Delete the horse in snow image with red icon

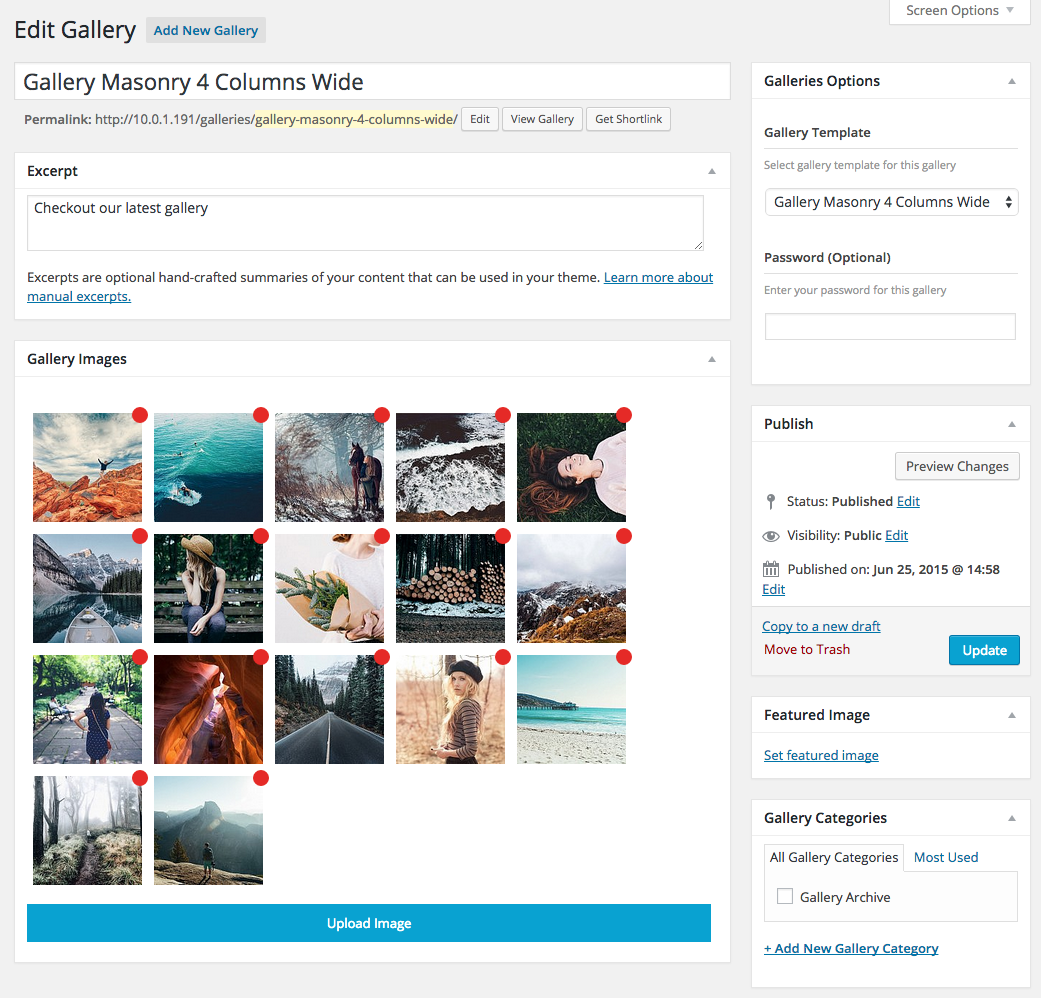(381, 414)
